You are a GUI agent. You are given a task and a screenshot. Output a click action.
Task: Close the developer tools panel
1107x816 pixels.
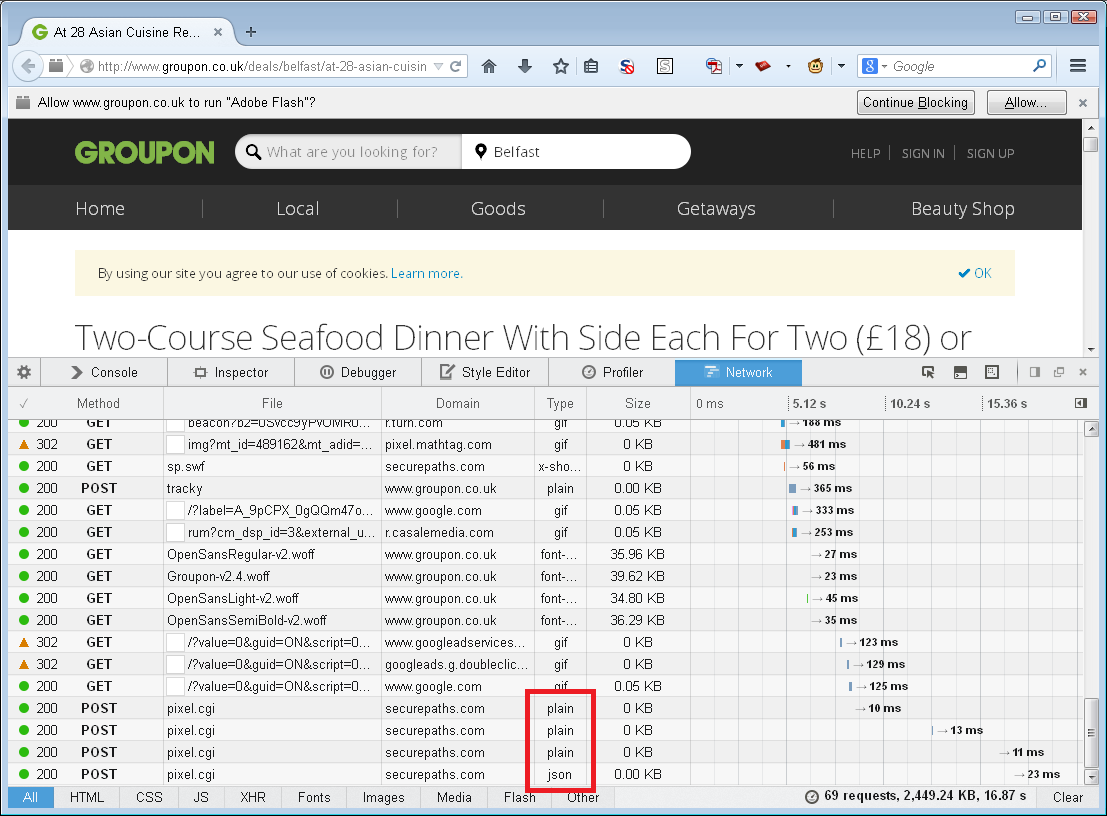click(x=1083, y=372)
